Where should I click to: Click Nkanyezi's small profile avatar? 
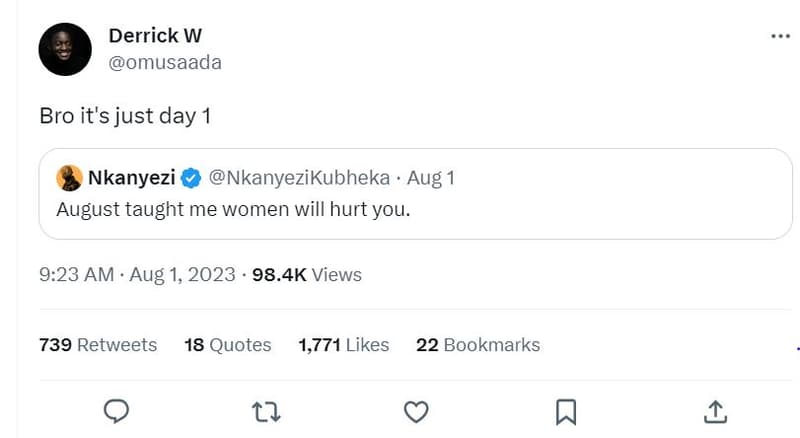(x=69, y=178)
